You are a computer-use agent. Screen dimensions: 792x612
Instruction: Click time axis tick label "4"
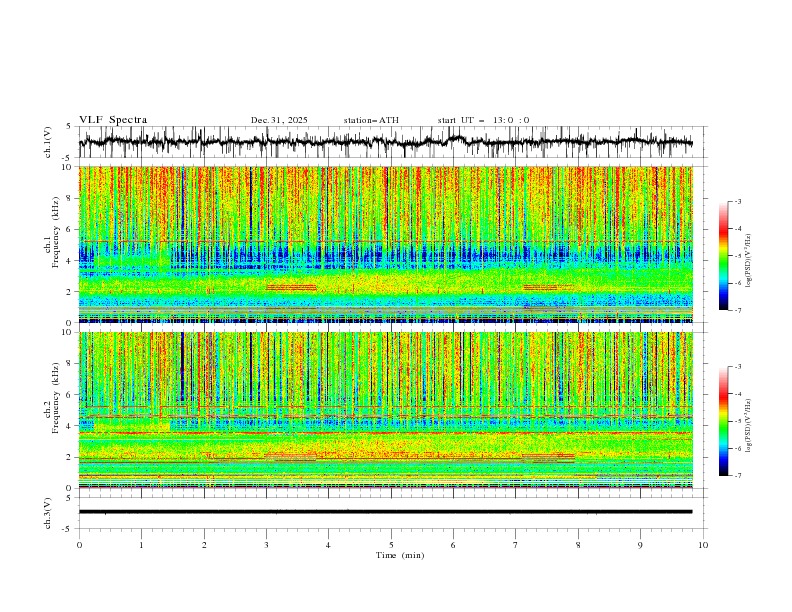(x=328, y=545)
